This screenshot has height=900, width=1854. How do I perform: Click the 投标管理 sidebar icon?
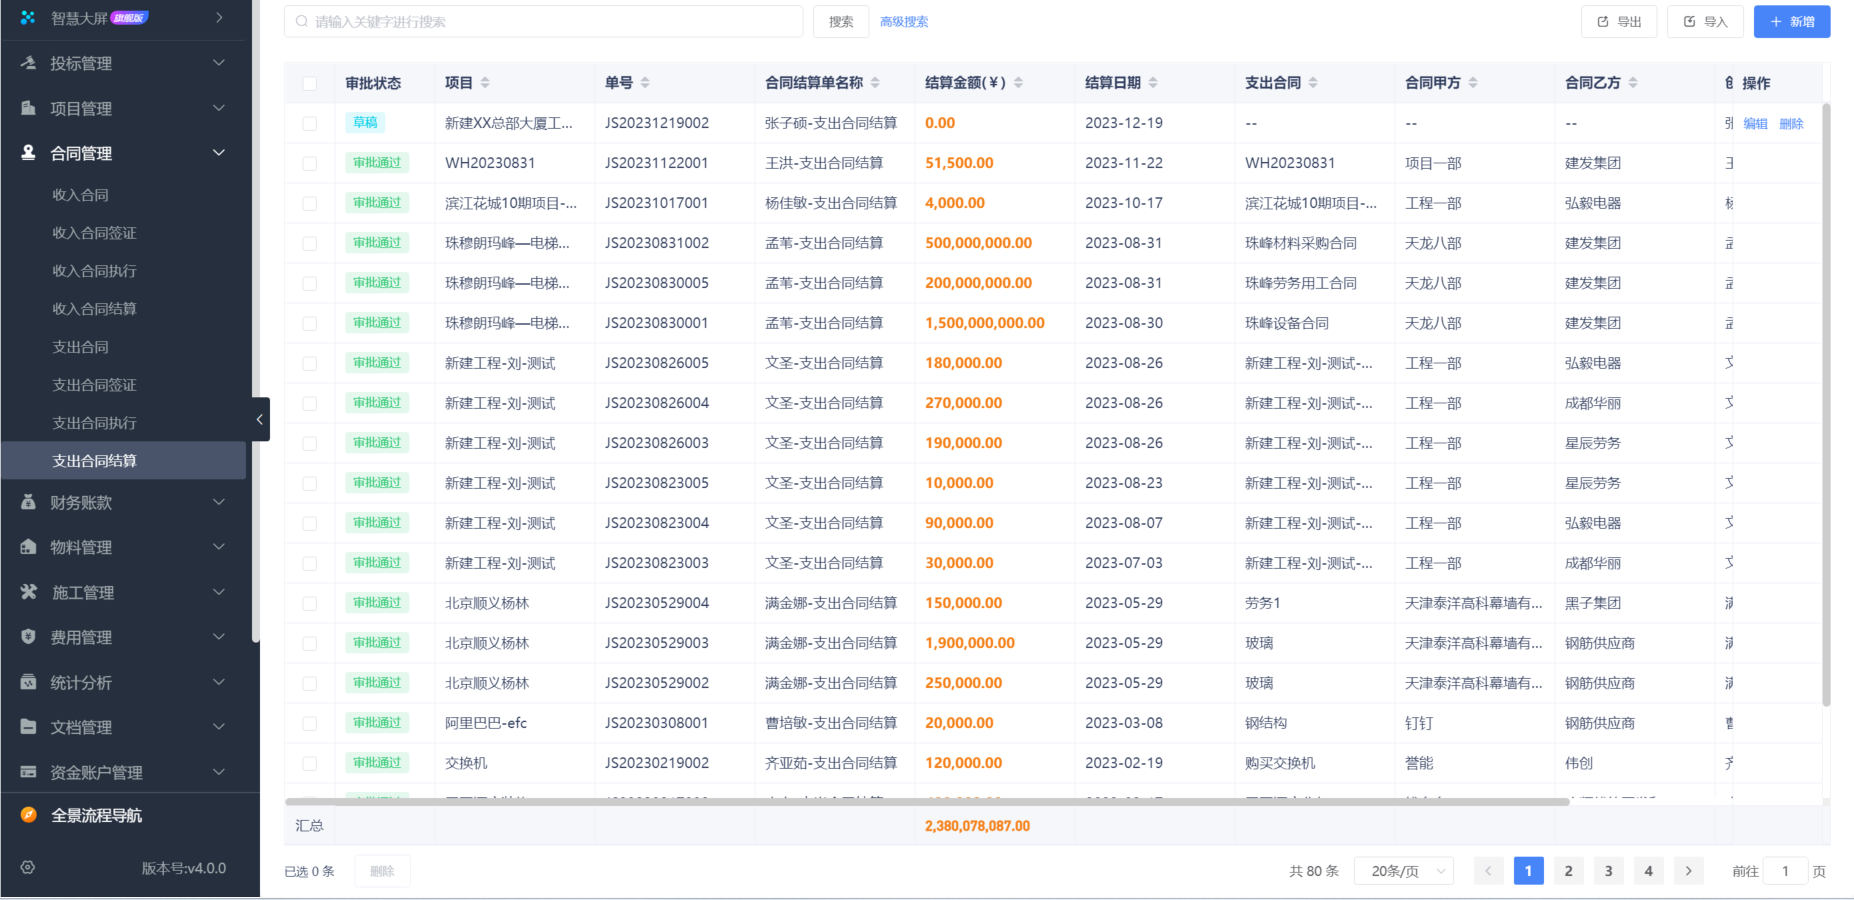(28, 63)
